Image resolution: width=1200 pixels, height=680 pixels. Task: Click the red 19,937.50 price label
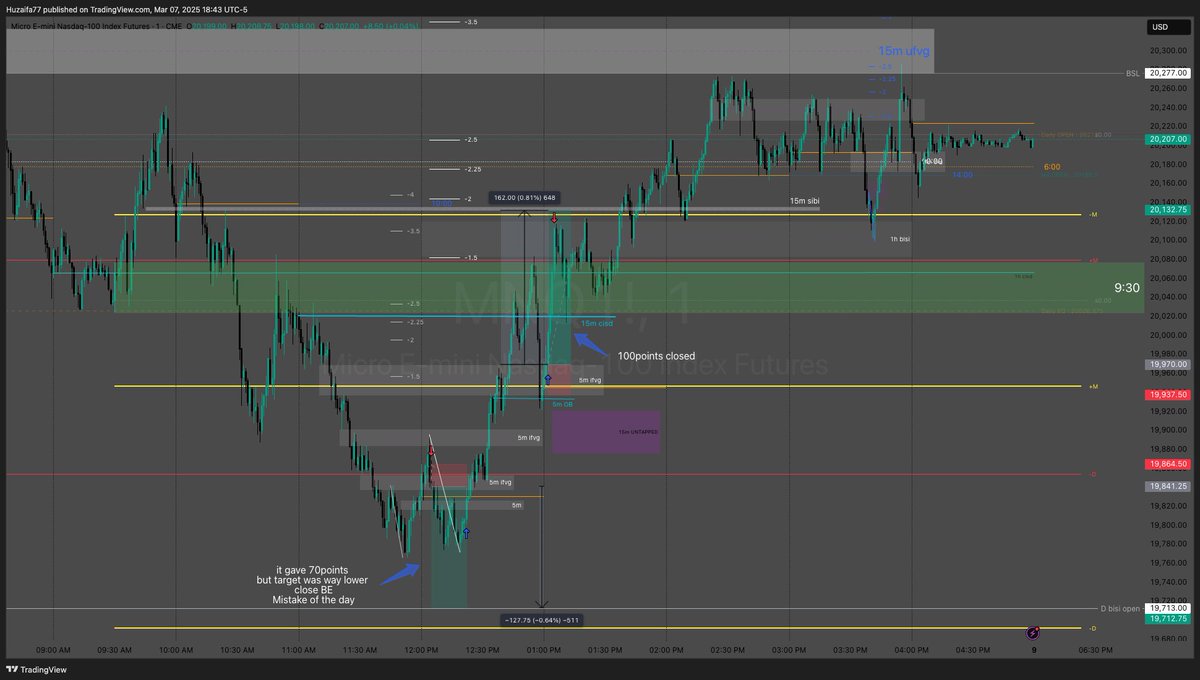(x=1167, y=395)
